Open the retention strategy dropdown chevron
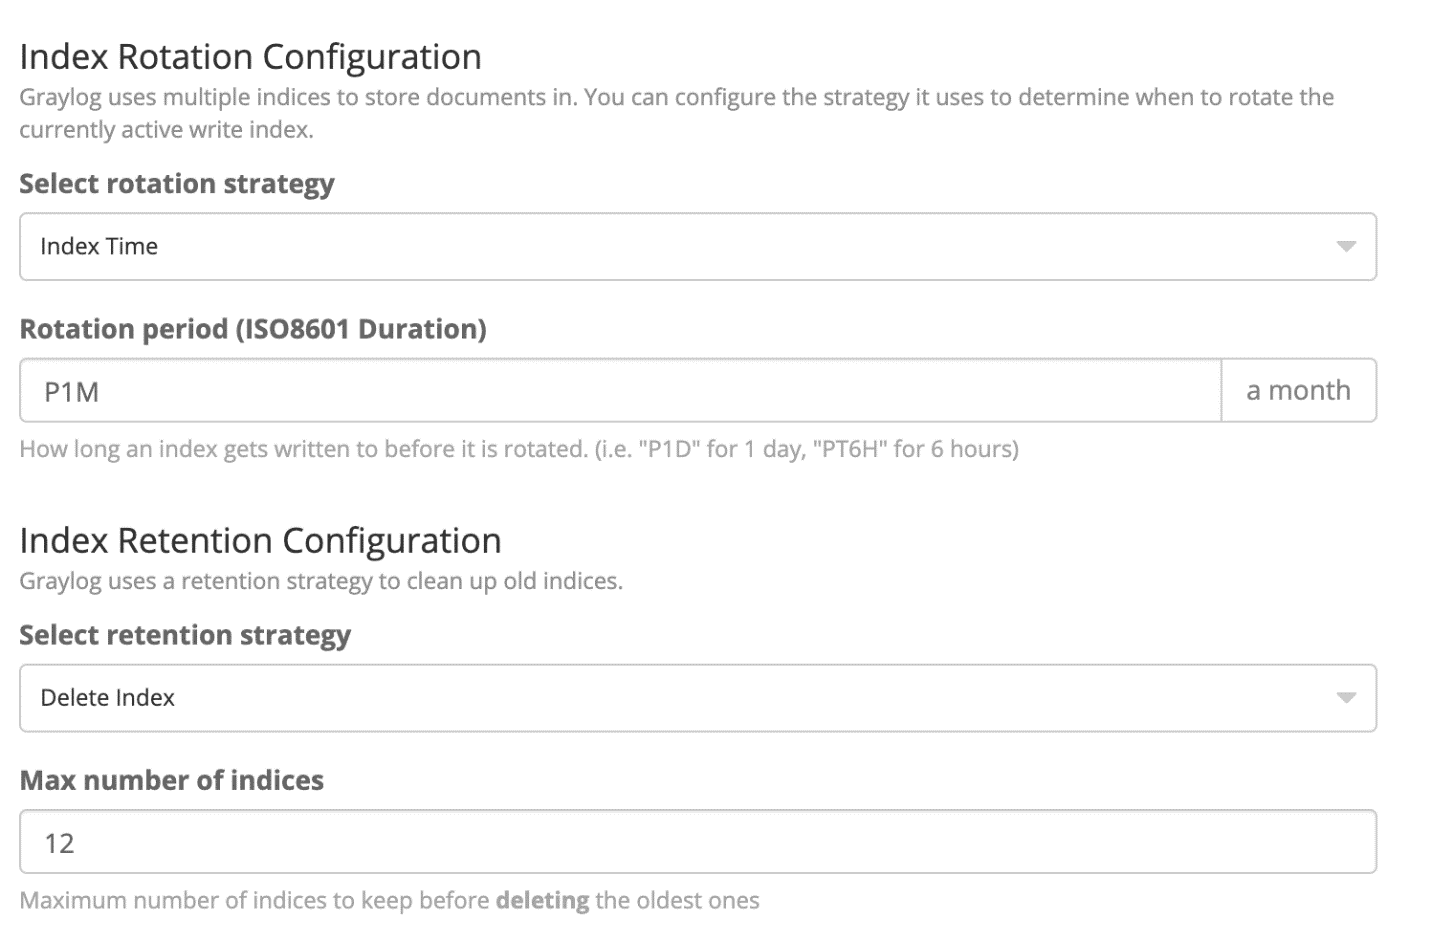The width and height of the screenshot is (1431, 941). coord(1347,698)
